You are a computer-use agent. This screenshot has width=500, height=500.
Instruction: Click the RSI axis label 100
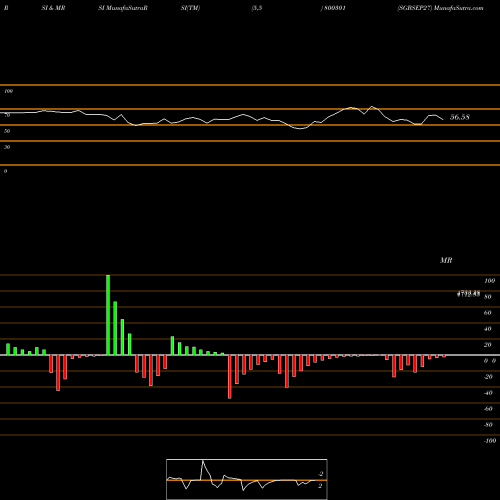(9, 91)
